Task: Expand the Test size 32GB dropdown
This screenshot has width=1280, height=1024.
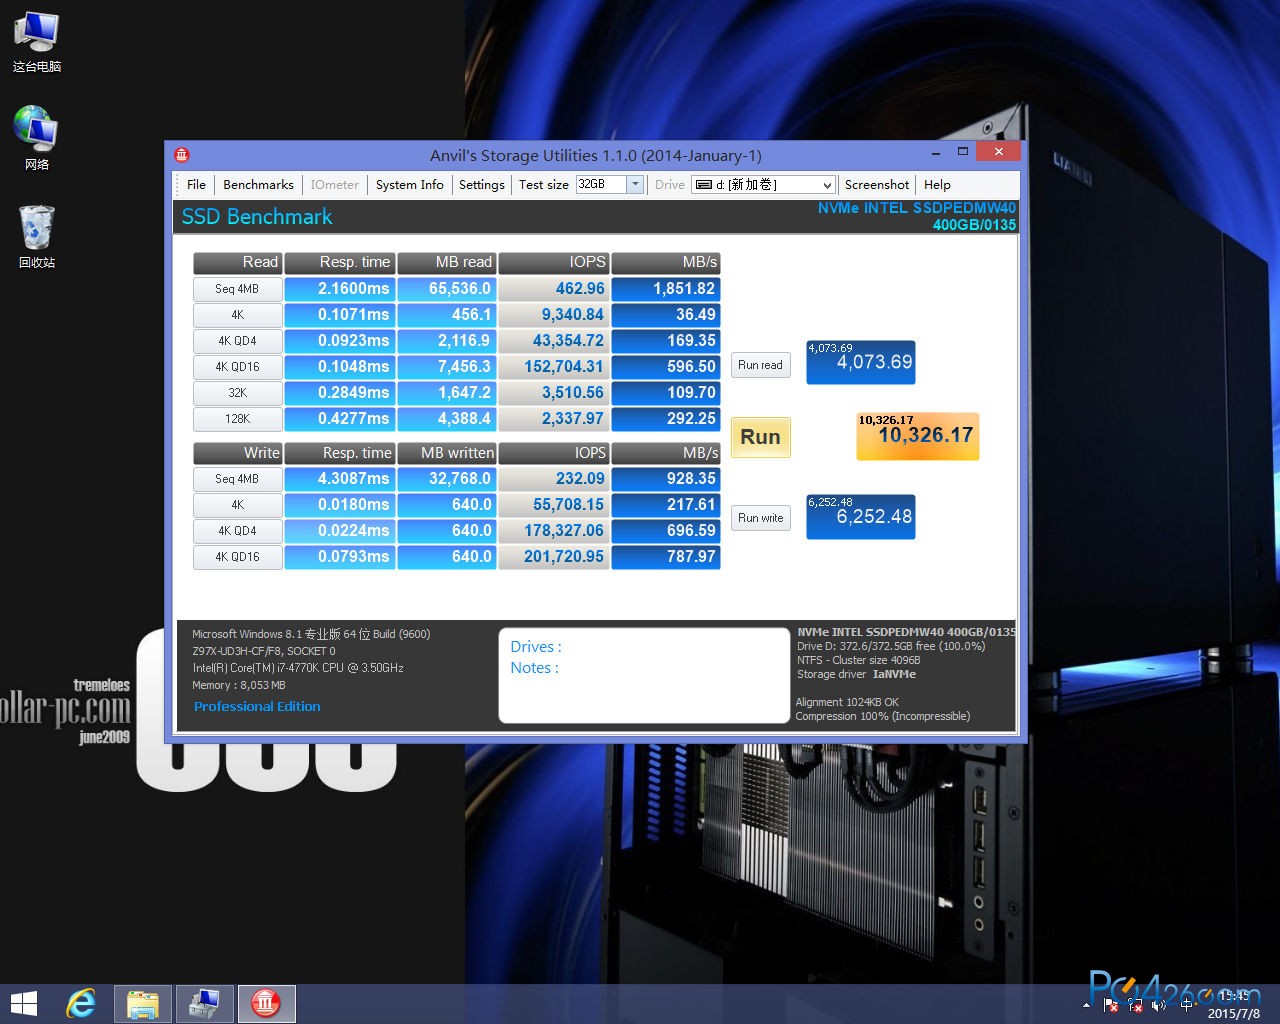Action: pyautogui.click(x=635, y=184)
